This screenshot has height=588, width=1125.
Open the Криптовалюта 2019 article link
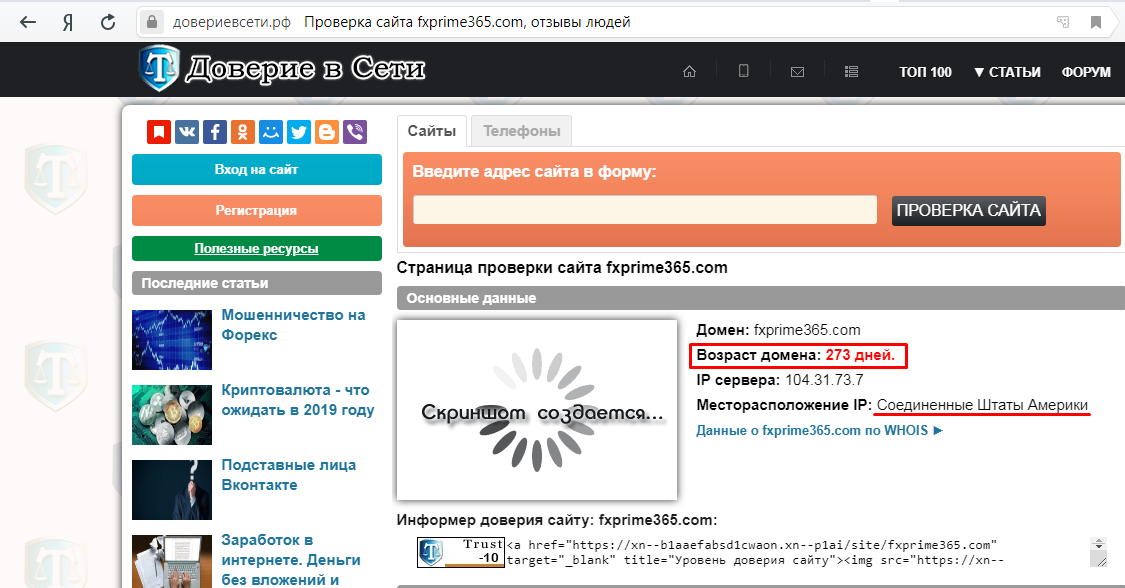click(x=298, y=400)
